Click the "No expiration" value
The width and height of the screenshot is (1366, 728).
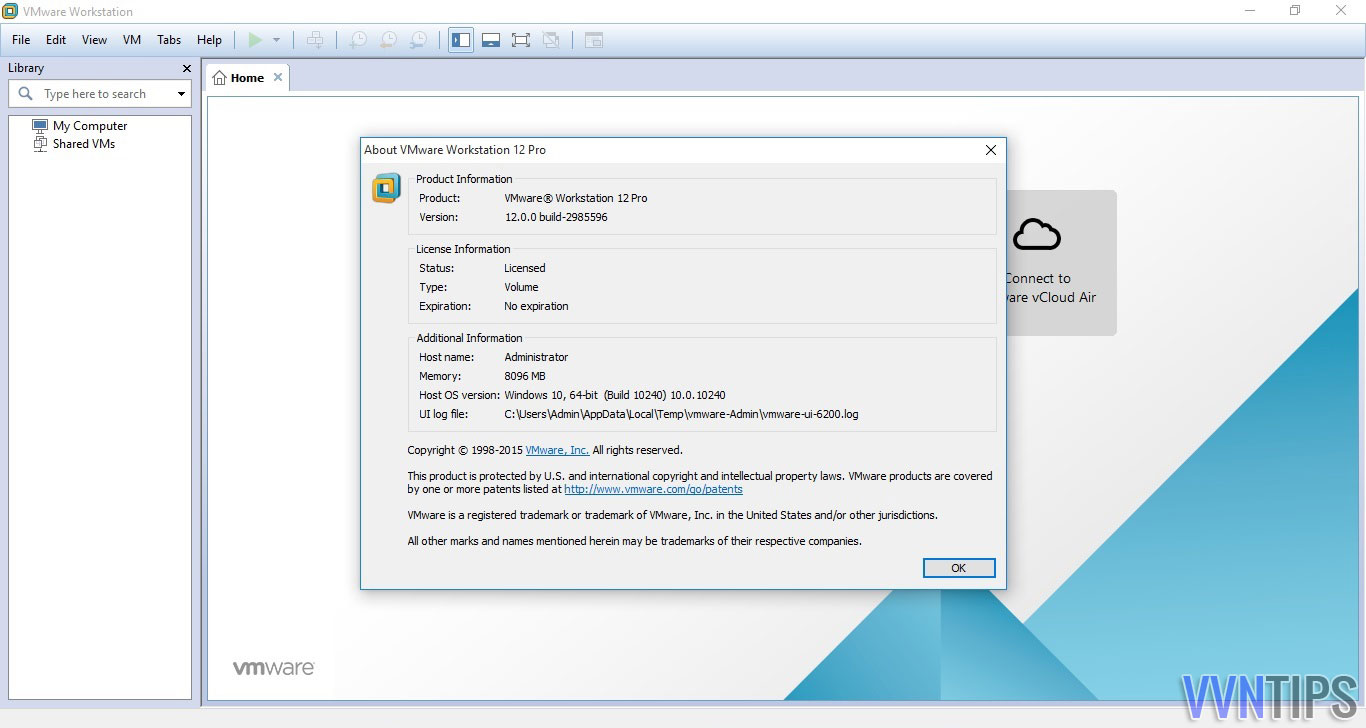536,306
